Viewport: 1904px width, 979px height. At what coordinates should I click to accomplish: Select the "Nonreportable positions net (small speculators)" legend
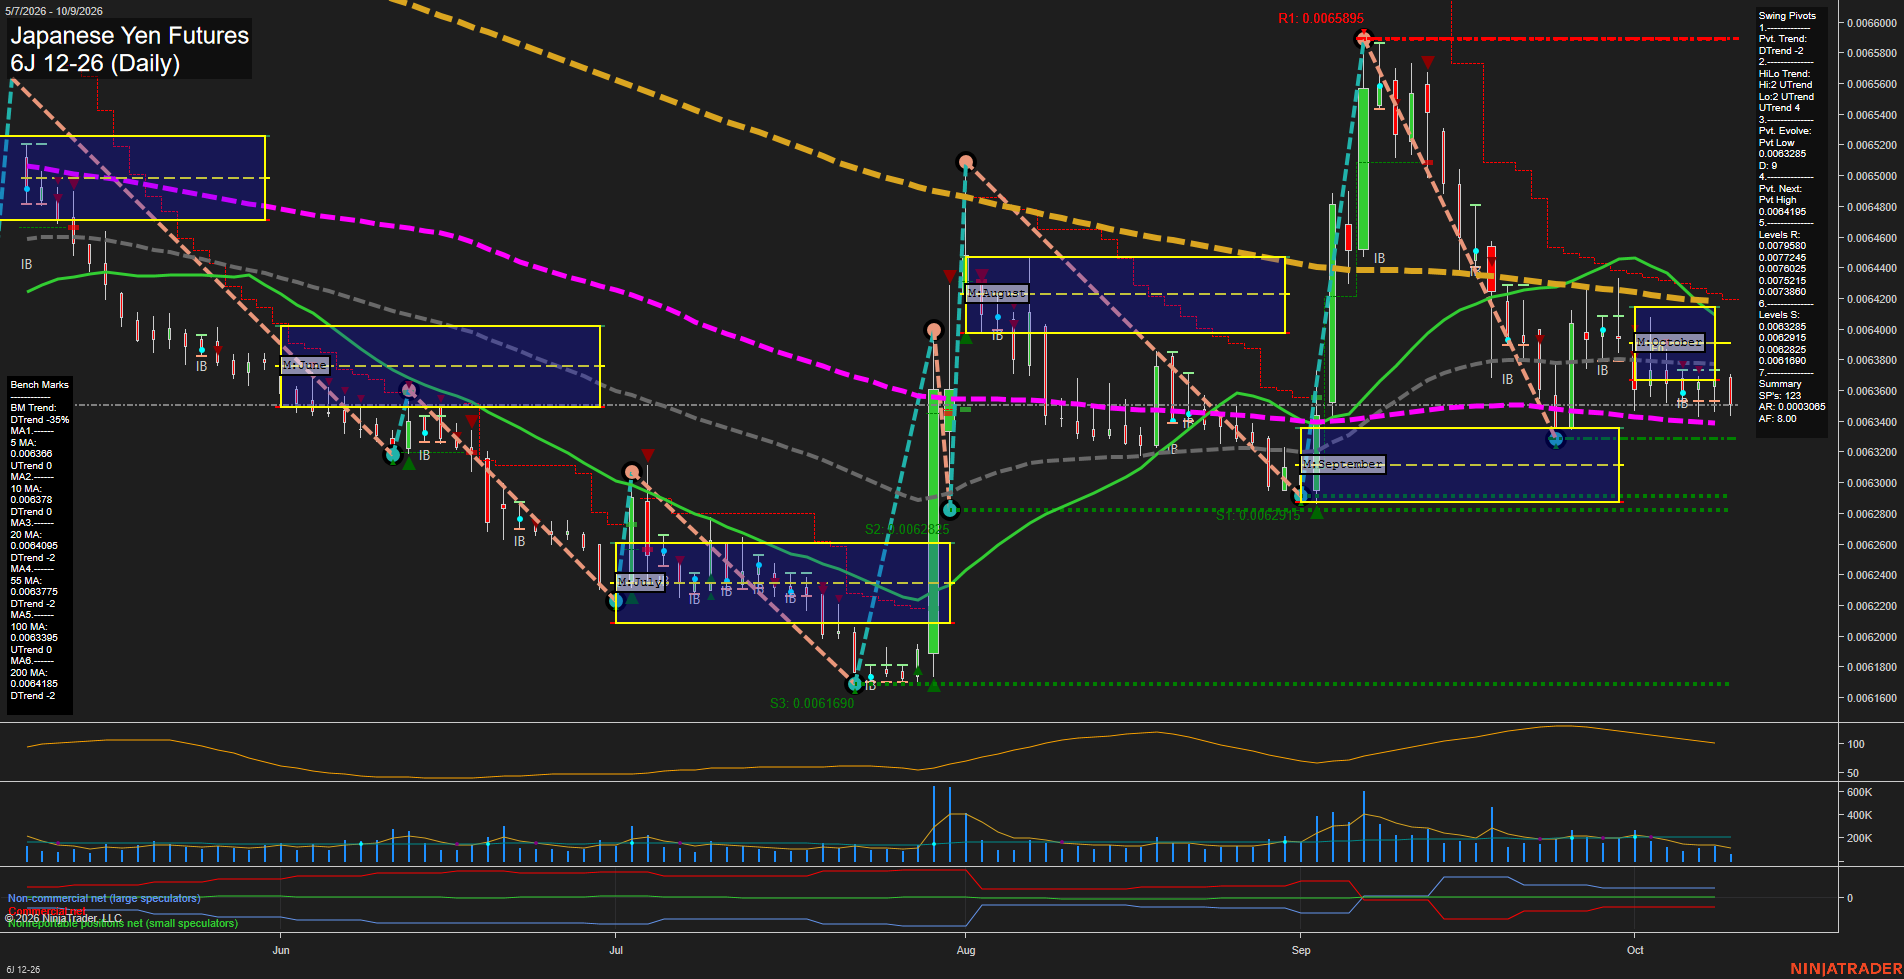pos(123,923)
